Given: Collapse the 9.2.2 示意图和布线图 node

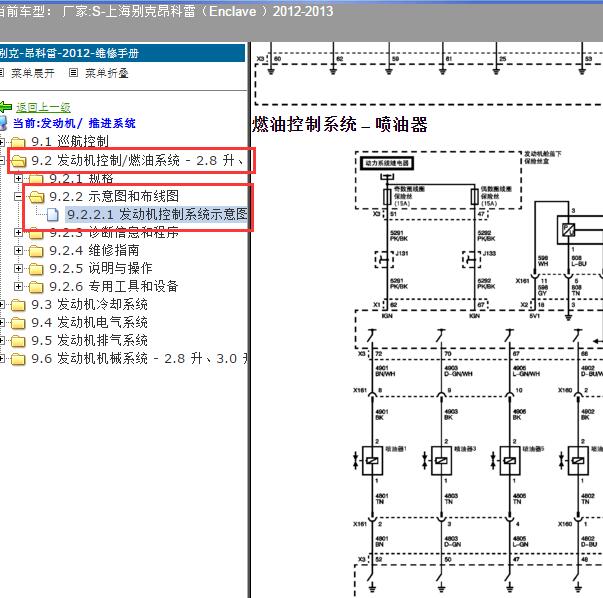Looking at the screenshot, I should (x=18, y=197).
